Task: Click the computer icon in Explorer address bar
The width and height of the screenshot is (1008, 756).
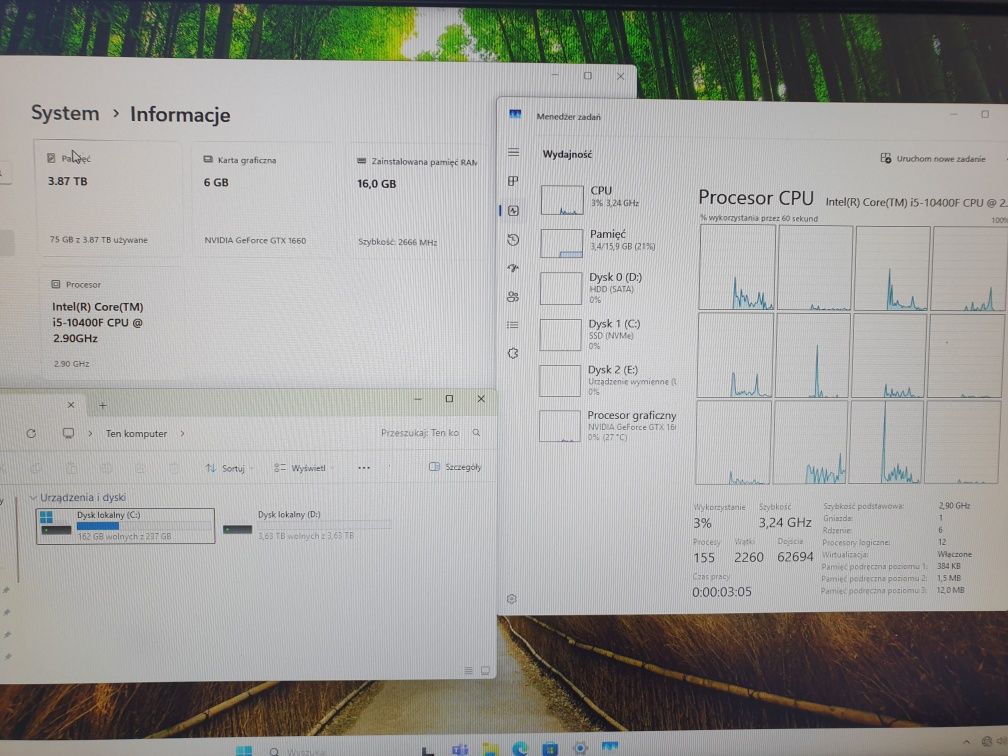Action: (68, 433)
